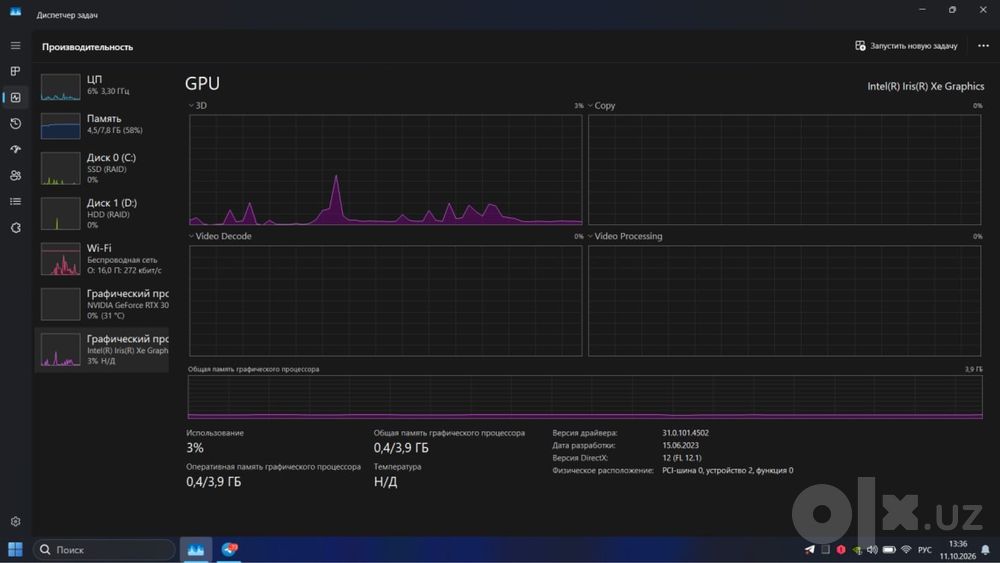Click the driver version value 31.0.101.4502
1000x563 pixels.
[686, 433]
